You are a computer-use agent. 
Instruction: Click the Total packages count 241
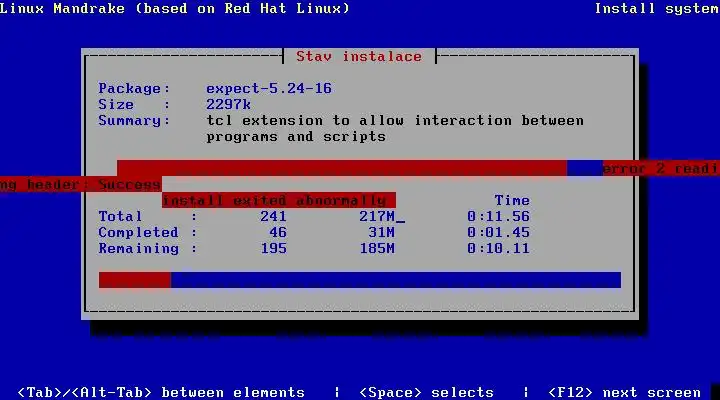[273, 216]
